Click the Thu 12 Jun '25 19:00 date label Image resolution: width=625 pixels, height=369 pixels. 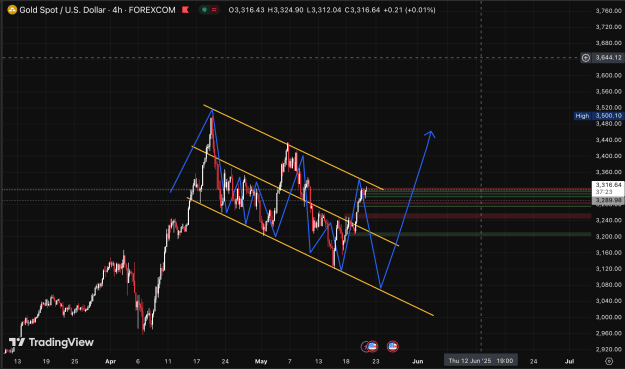coord(481,361)
